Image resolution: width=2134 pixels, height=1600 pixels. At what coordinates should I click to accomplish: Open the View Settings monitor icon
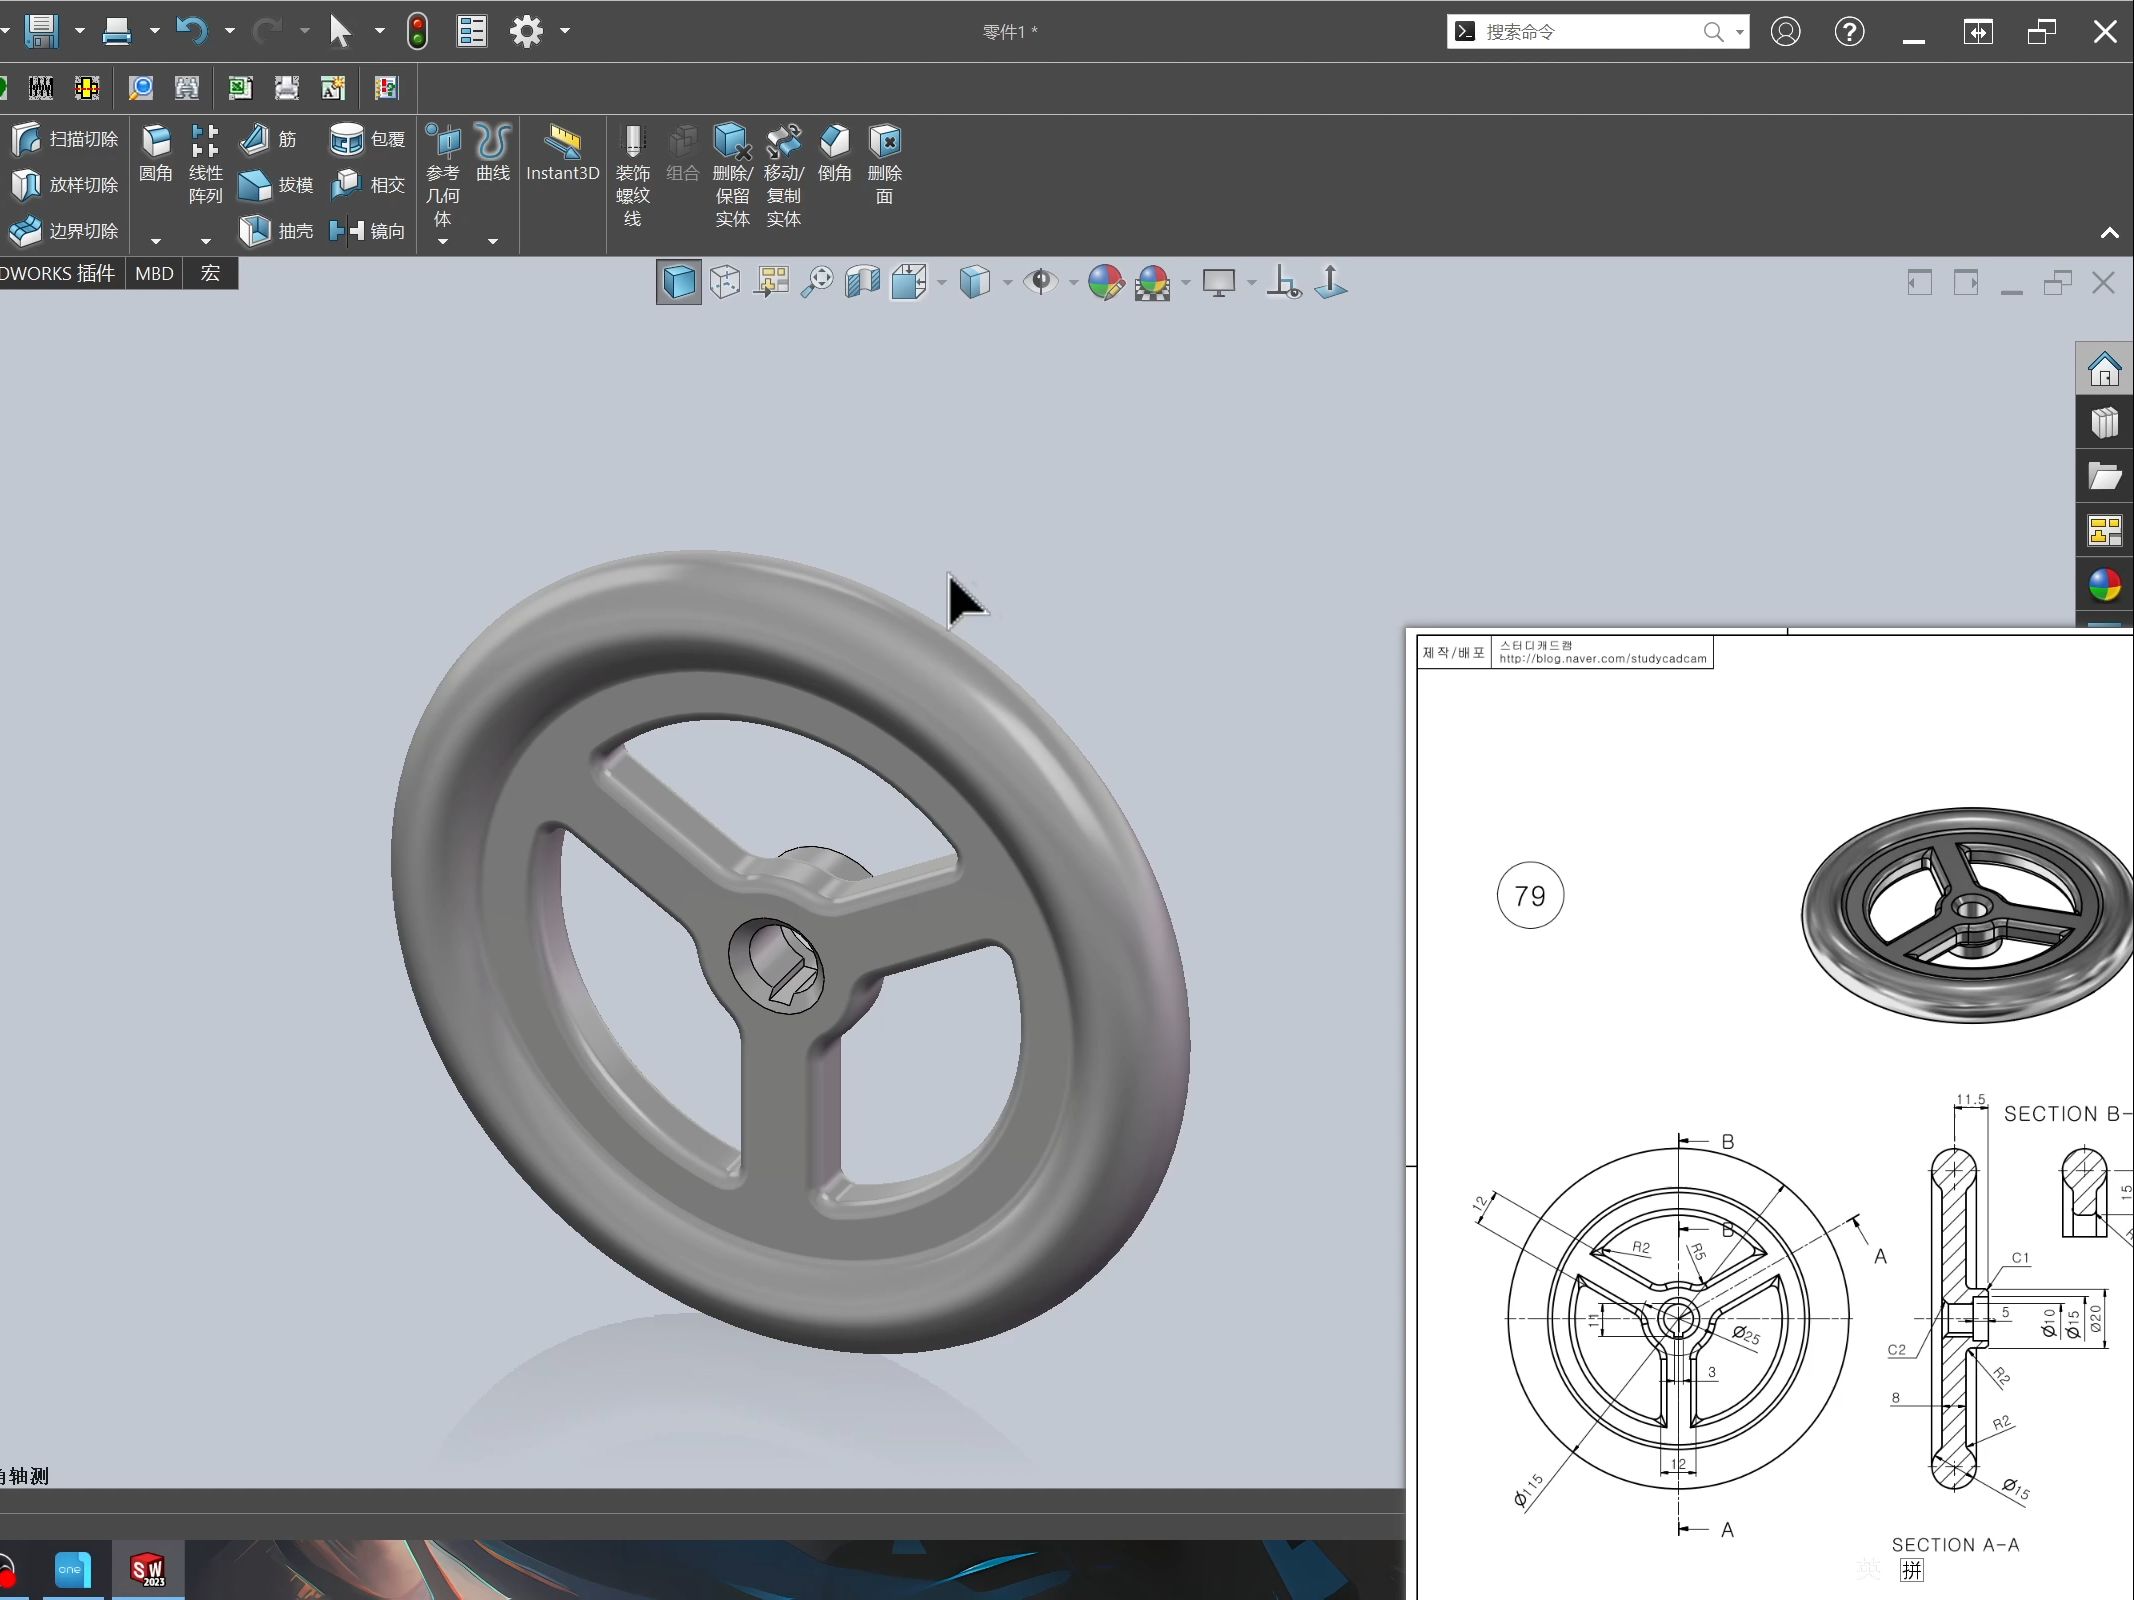pos(1219,282)
